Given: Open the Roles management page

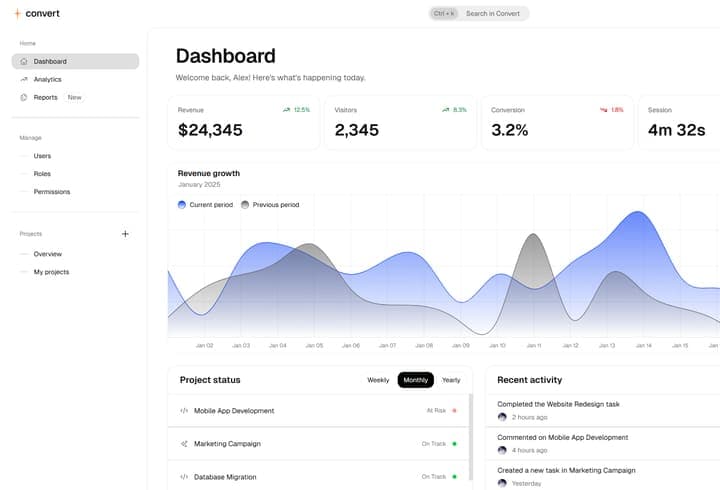Looking at the screenshot, I should [x=42, y=174].
